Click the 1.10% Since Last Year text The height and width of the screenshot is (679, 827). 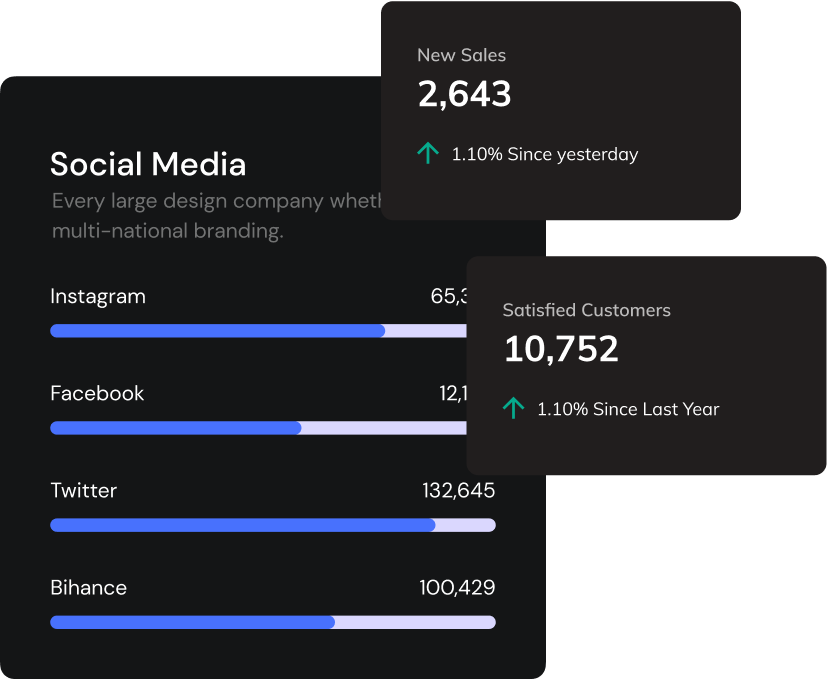click(x=628, y=409)
